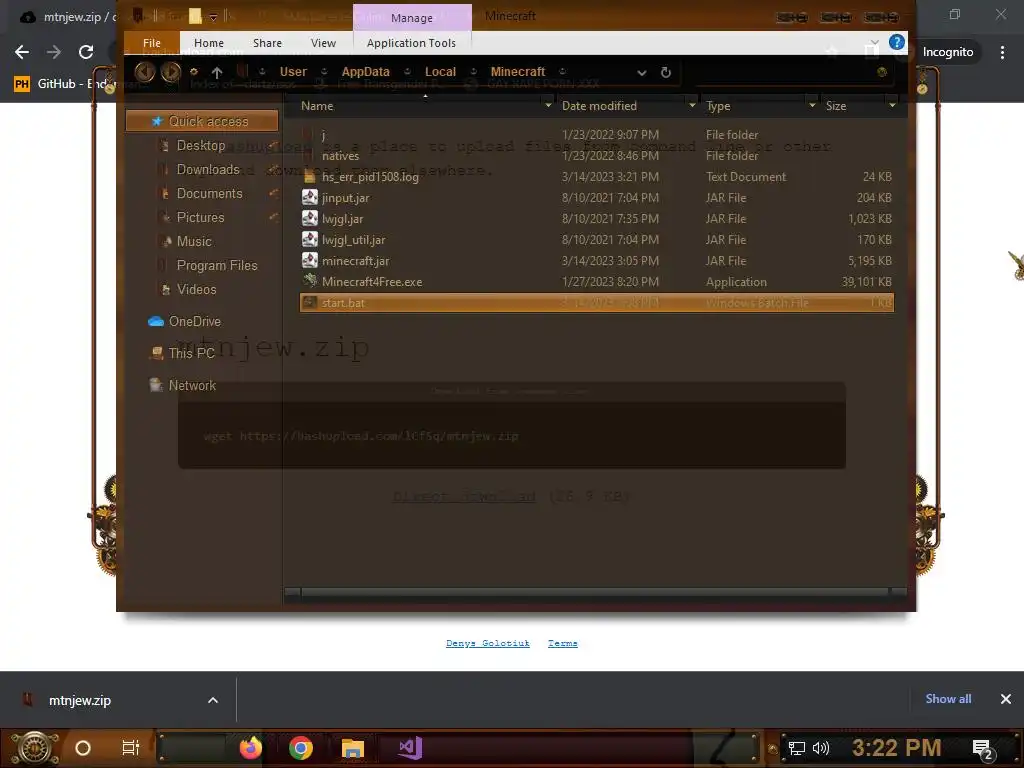Screen dimensions: 1024x768
Task: Select This PC in navigation pane
Action: [191, 353]
